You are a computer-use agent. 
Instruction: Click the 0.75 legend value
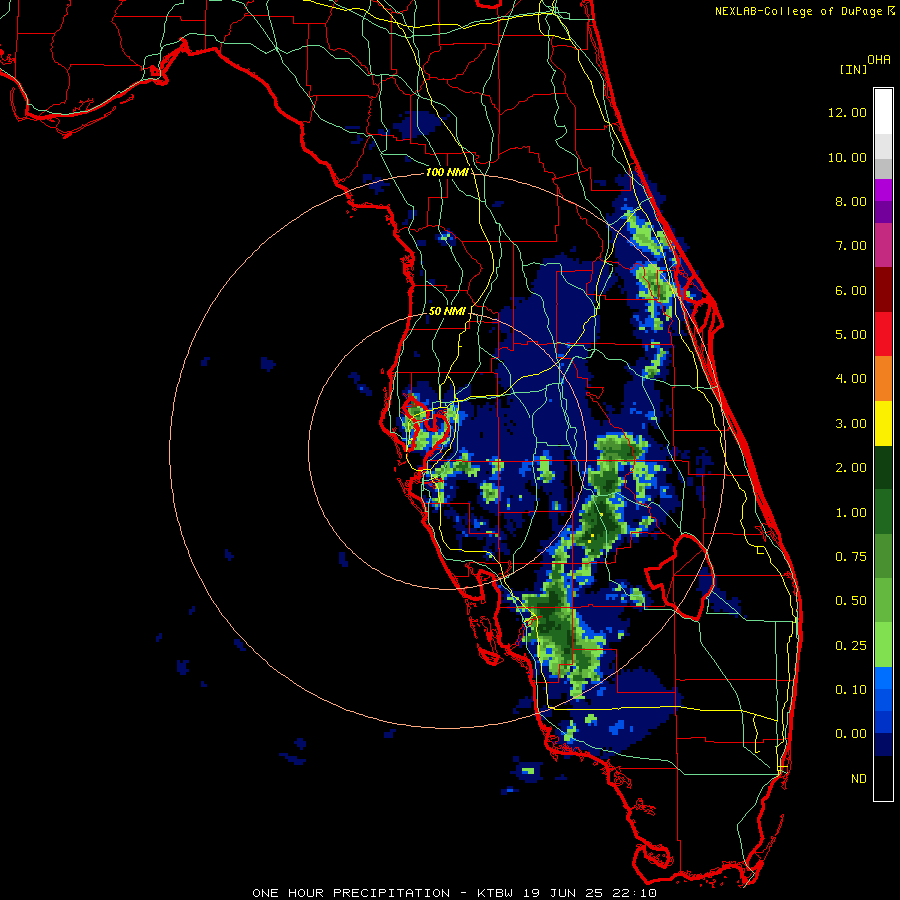851,557
